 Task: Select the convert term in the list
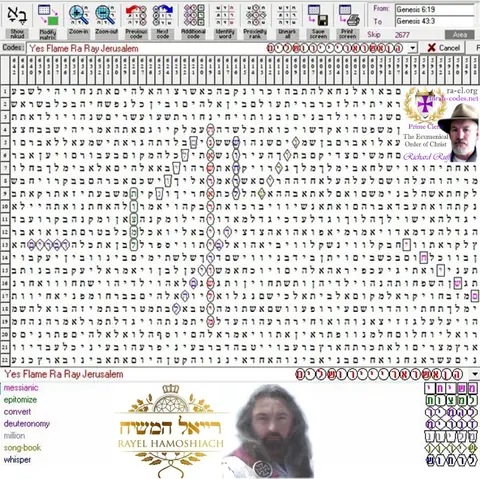coord(17,412)
